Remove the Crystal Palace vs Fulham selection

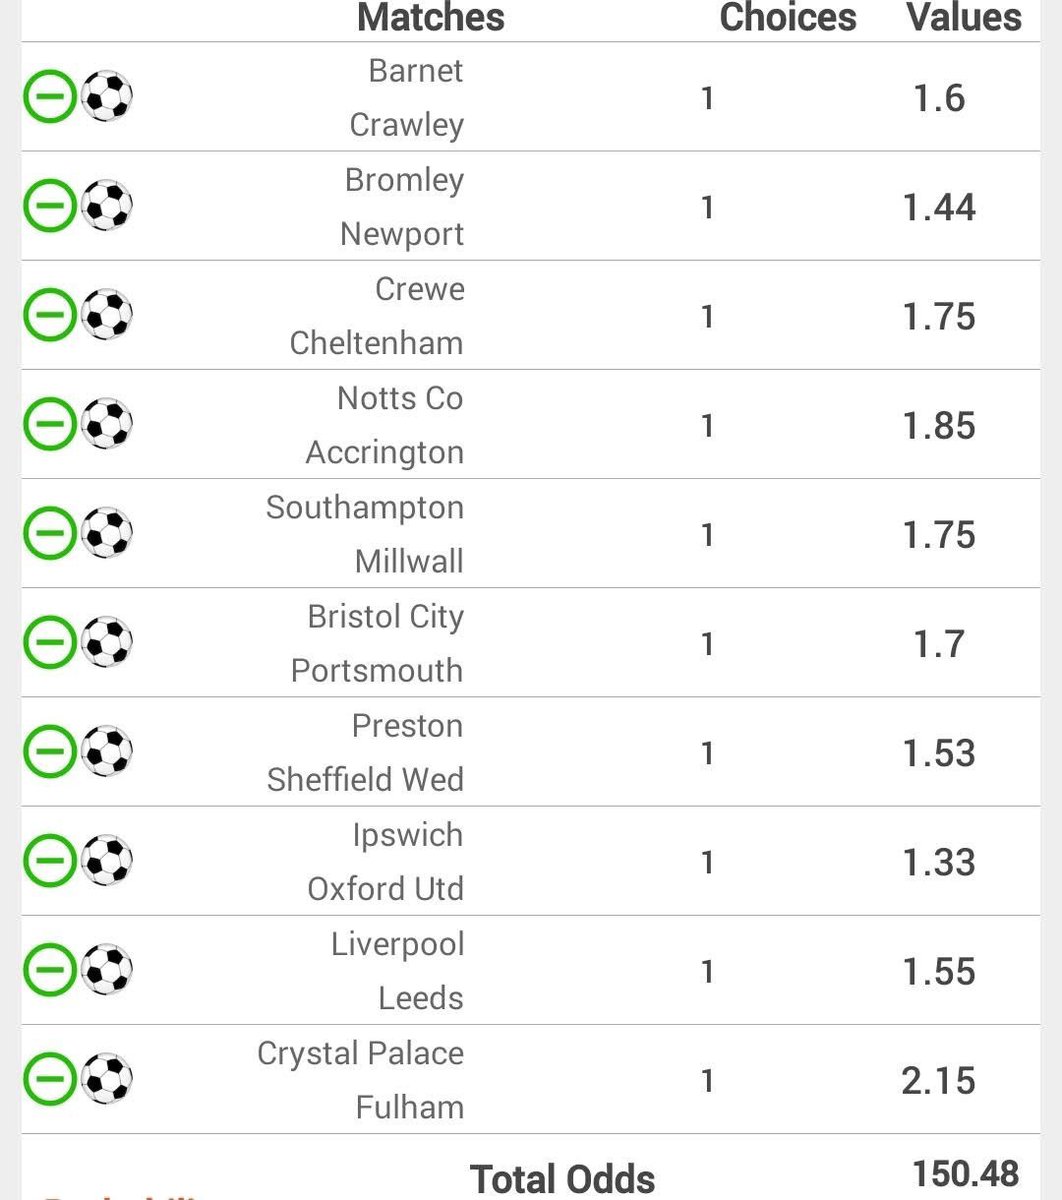tap(49, 1079)
